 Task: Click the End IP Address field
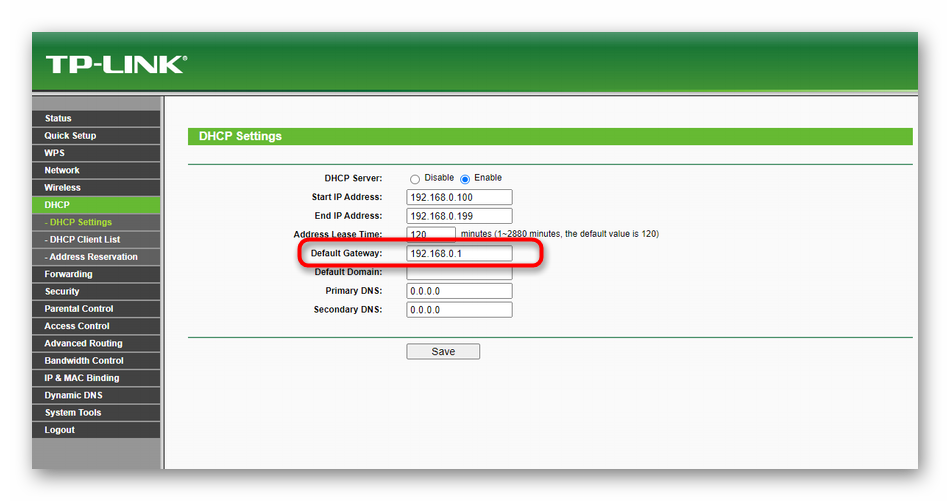tap(459, 216)
